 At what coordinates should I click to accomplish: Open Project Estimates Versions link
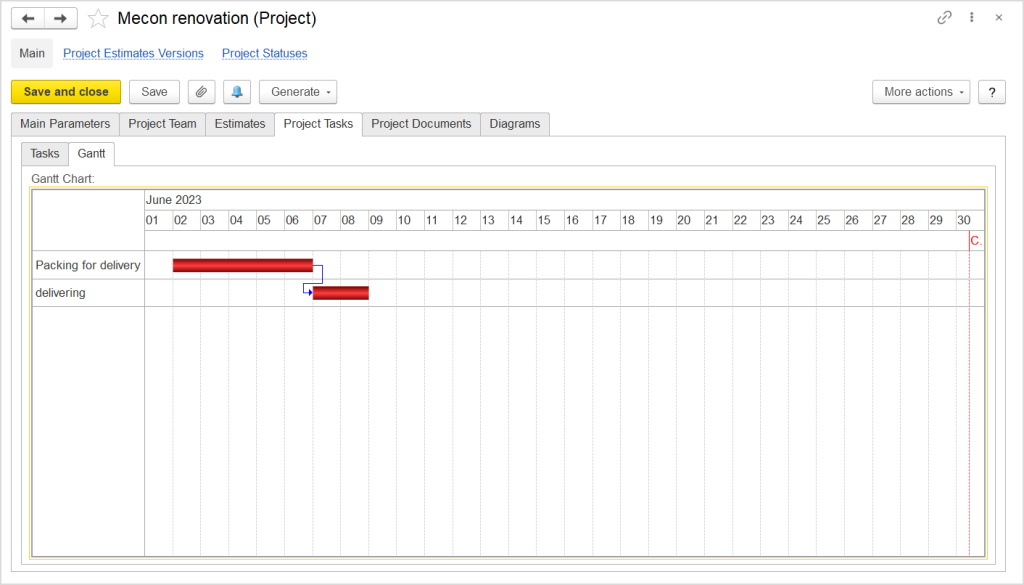point(133,54)
